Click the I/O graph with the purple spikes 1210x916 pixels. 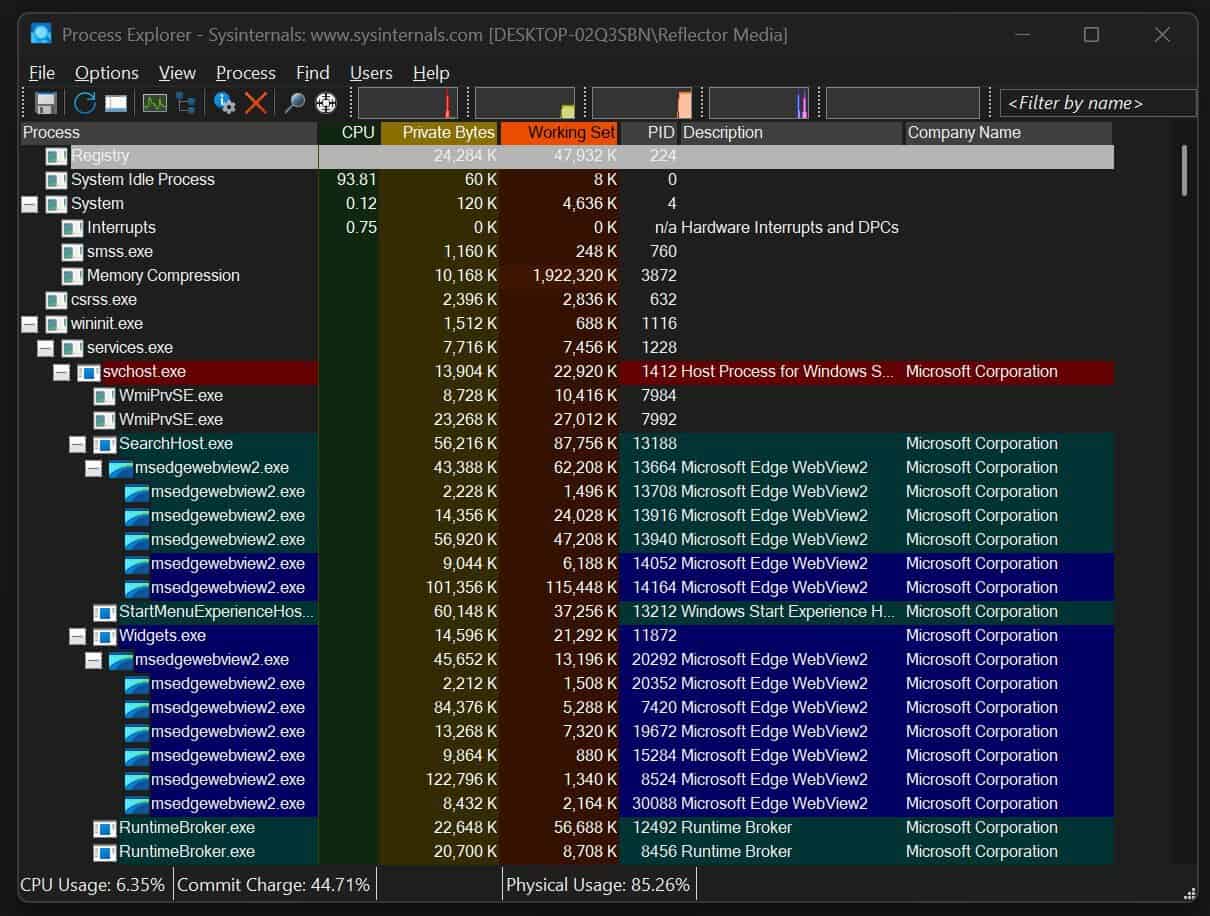point(759,103)
